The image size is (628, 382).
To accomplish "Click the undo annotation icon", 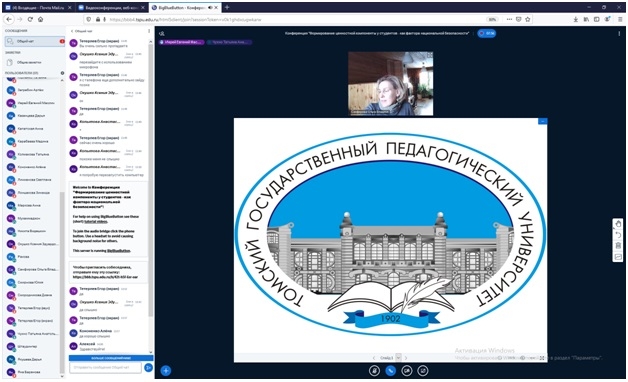I will tap(618, 235).
